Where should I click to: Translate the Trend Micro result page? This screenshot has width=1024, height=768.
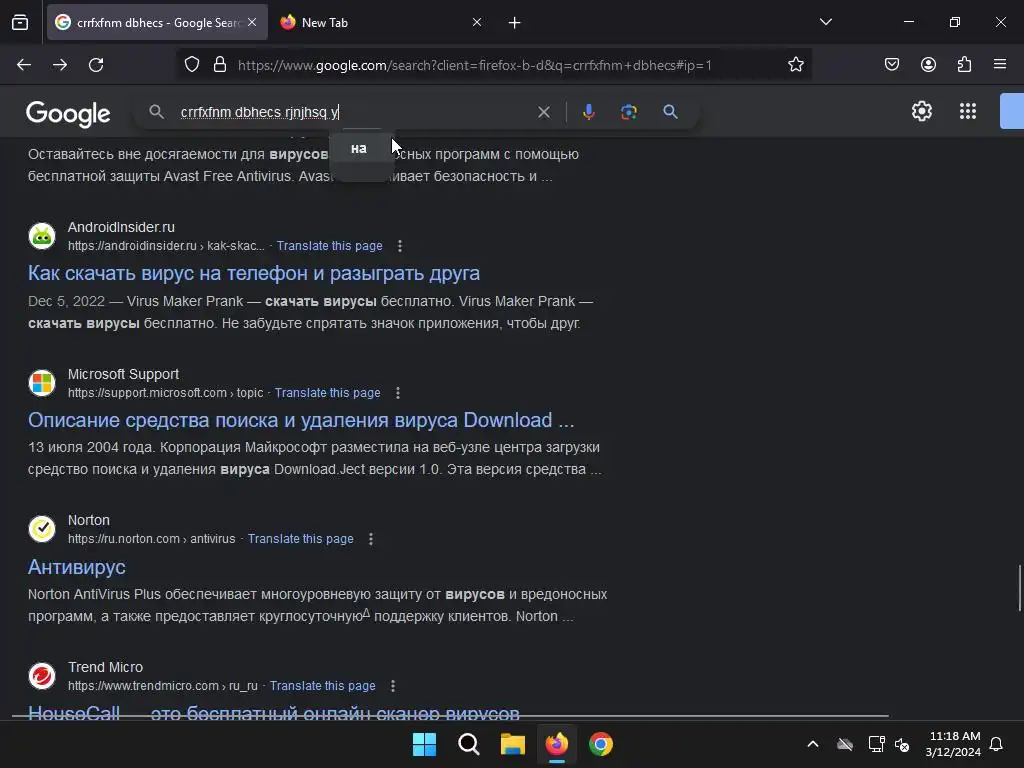[x=323, y=686]
